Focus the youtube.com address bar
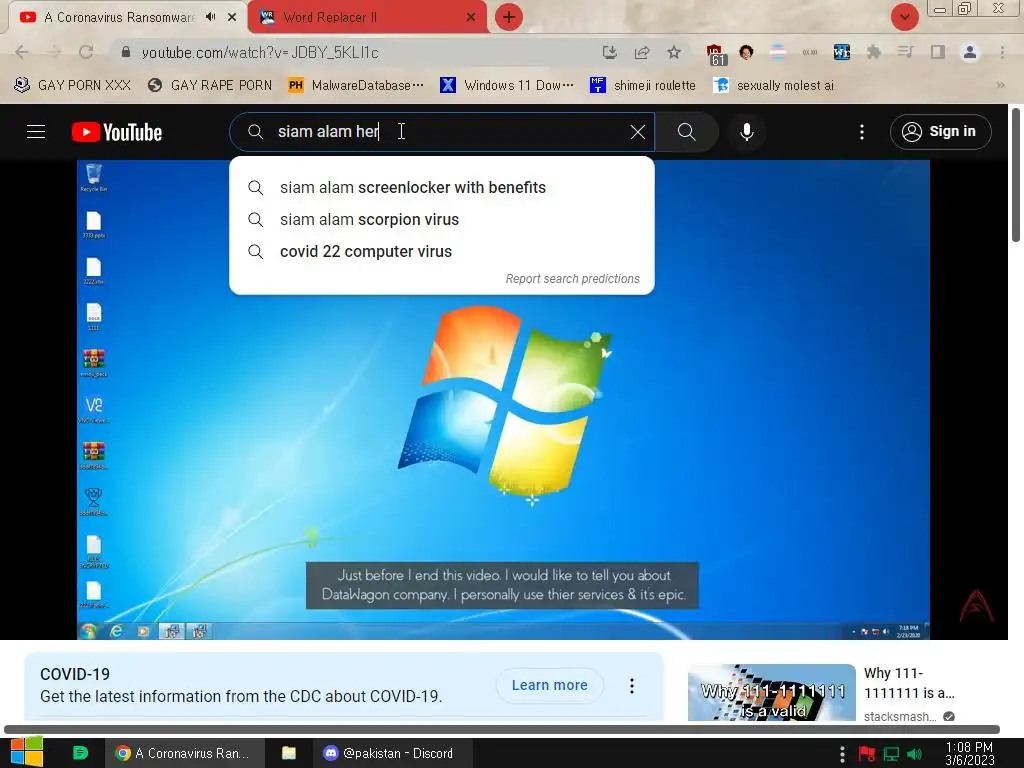This screenshot has width=1024, height=768. pyautogui.click(x=353, y=52)
